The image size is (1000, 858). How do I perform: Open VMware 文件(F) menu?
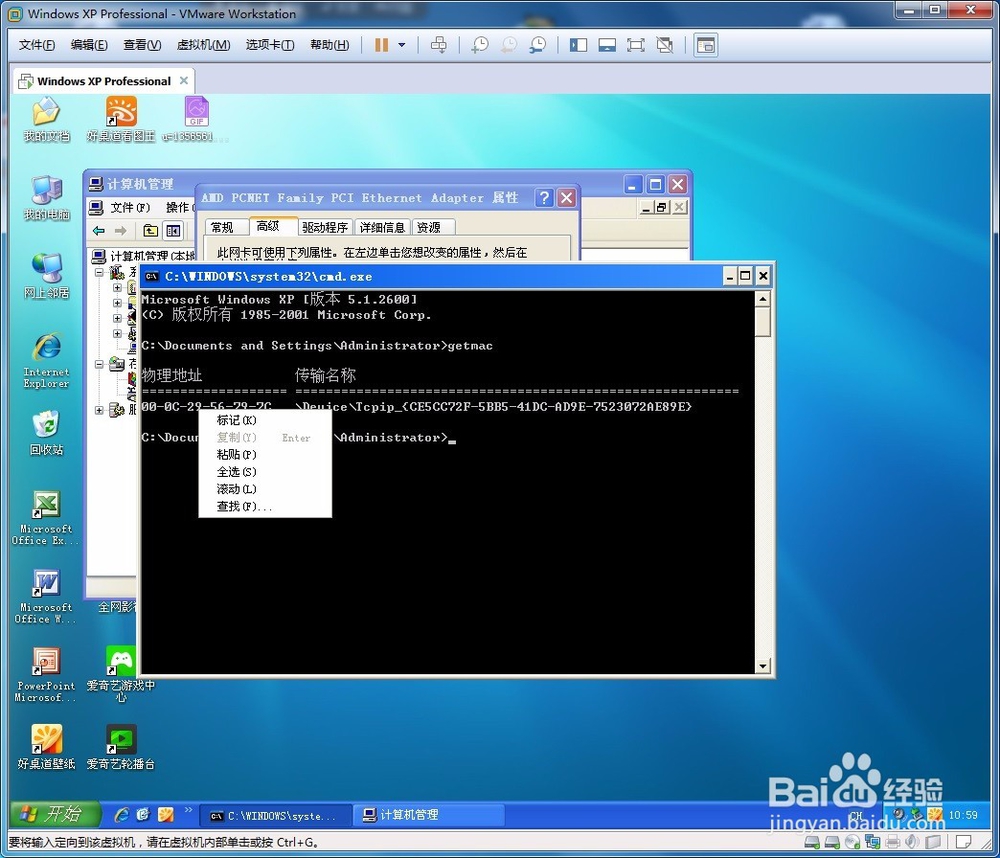point(36,45)
